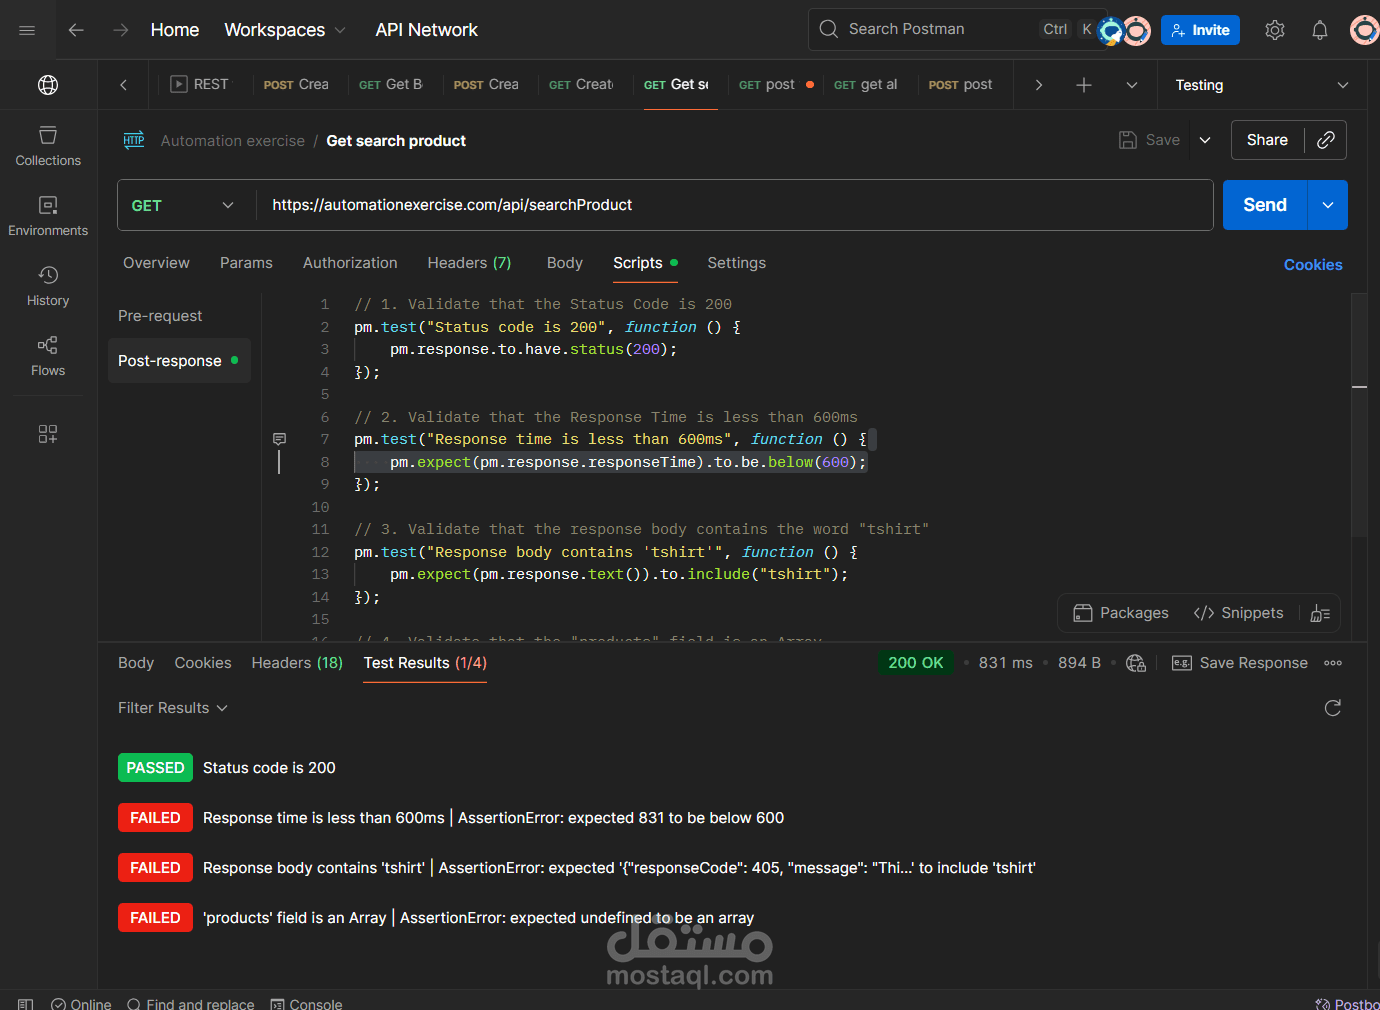Copy the request link icon beside Share
The width and height of the screenshot is (1380, 1010).
pyautogui.click(x=1326, y=140)
